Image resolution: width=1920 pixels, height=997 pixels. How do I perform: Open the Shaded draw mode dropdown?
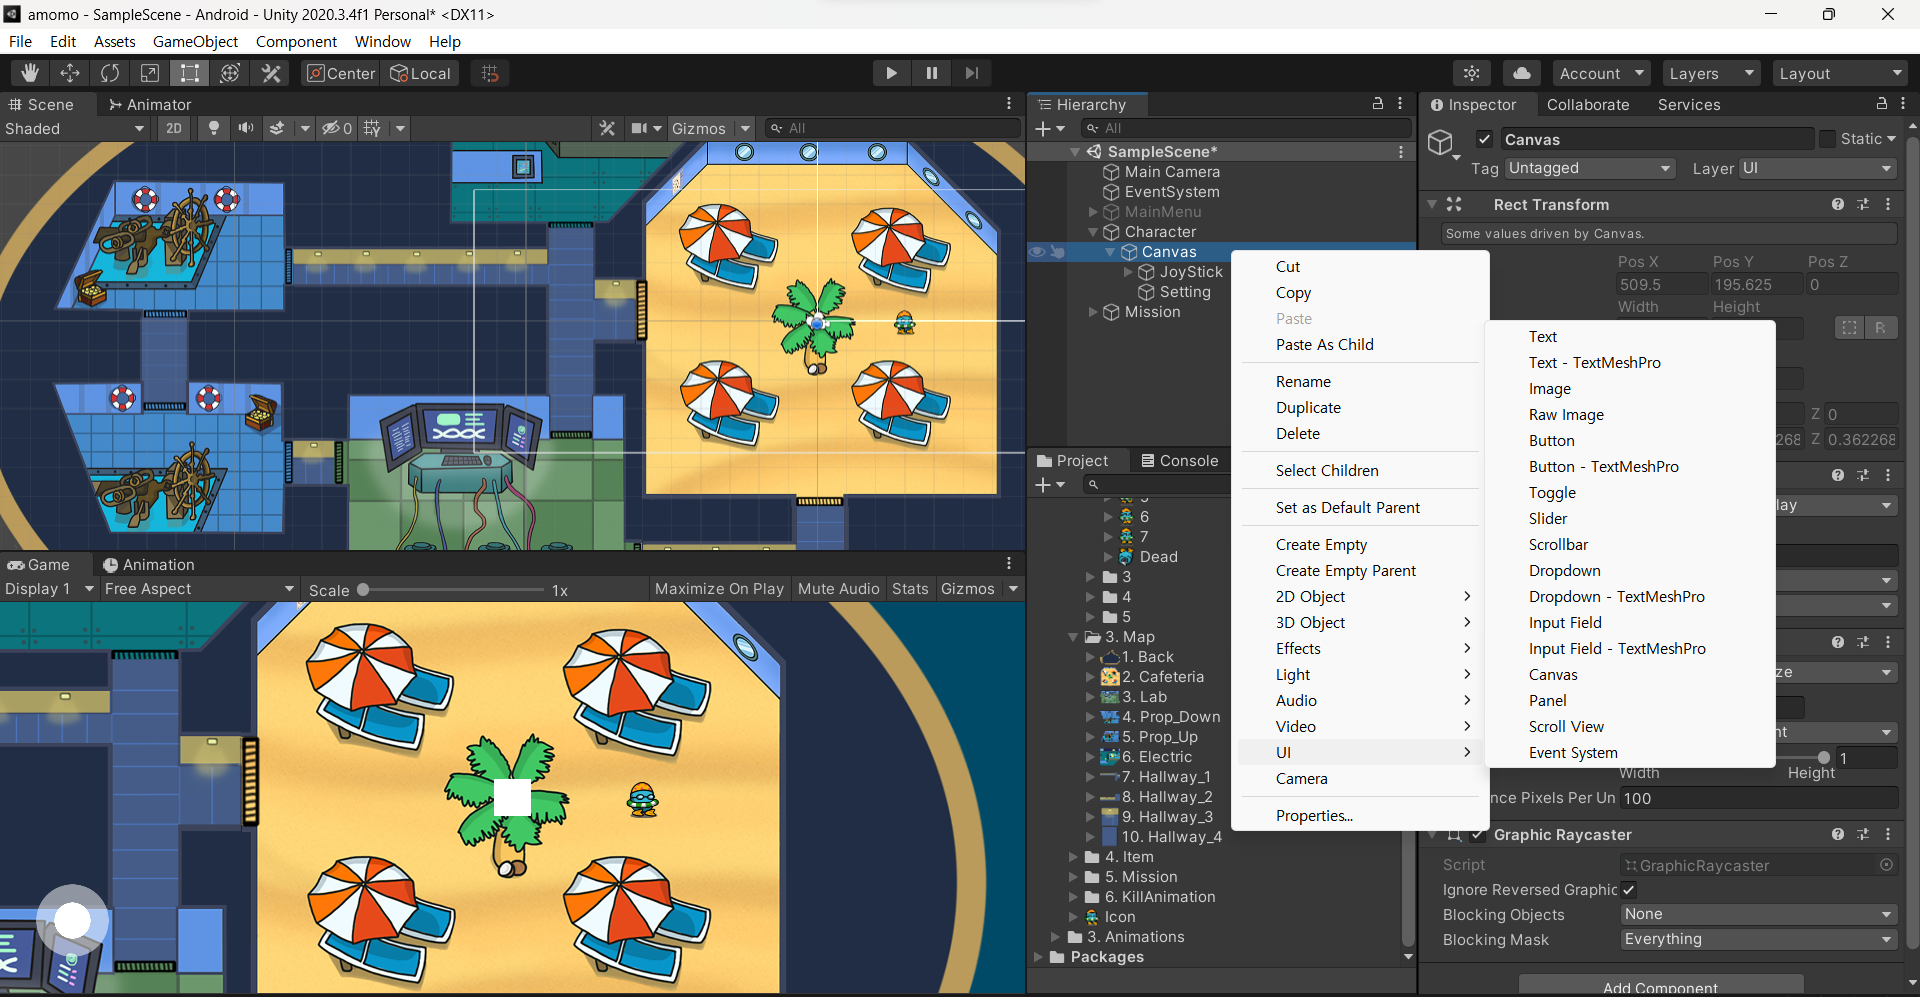coord(75,128)
